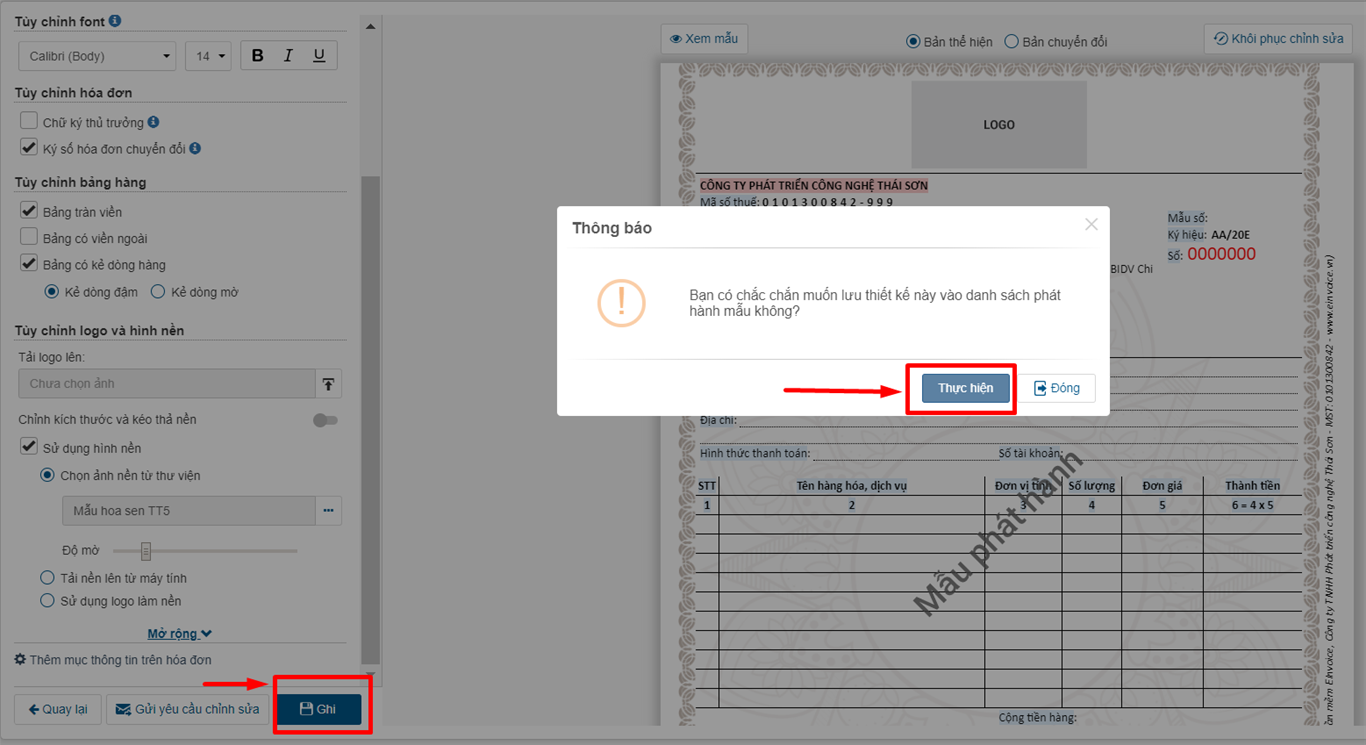Toggle Underline text formatting

click(x=319, y=56)
